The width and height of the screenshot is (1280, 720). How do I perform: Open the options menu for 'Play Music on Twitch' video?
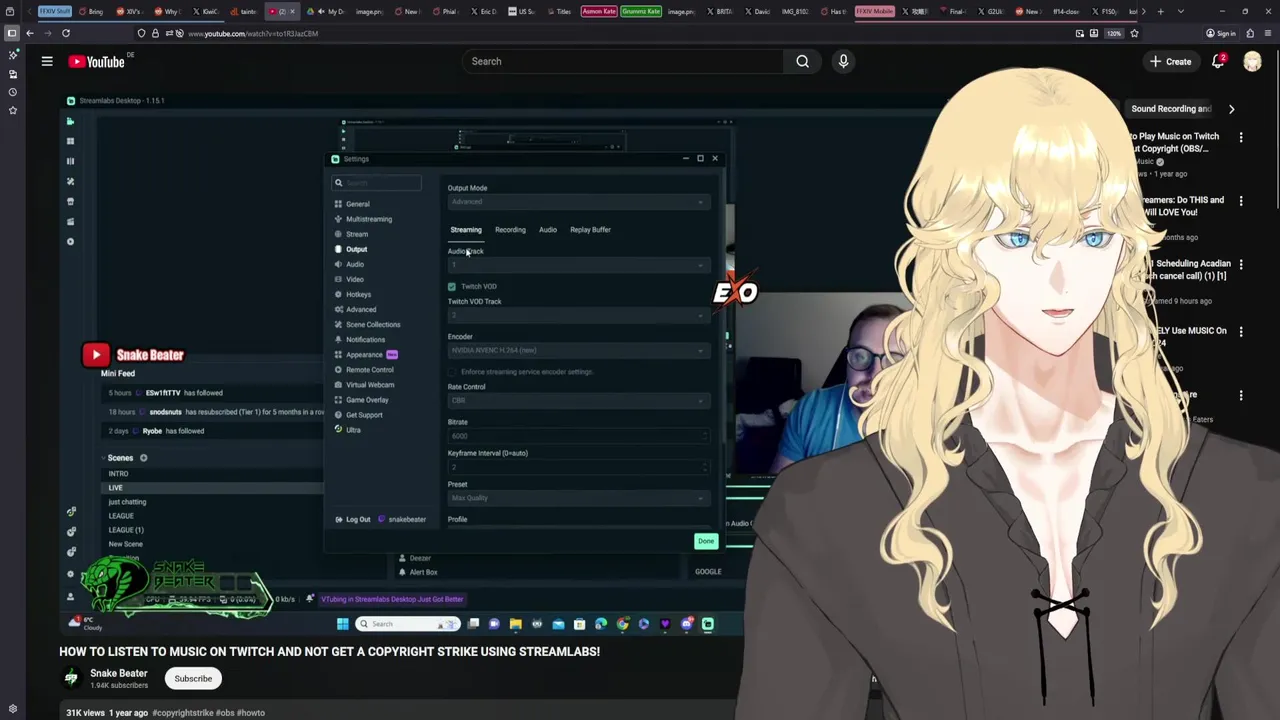1241,137
